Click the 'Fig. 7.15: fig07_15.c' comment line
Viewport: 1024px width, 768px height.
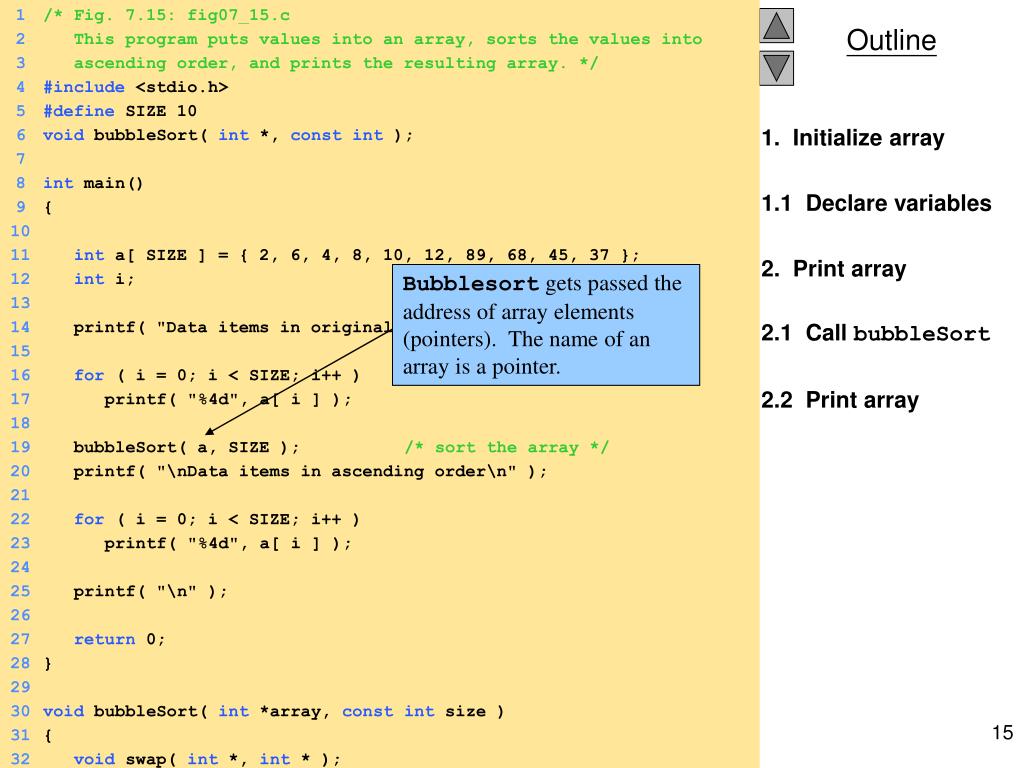pyautogui.click(x=167, y=15)
